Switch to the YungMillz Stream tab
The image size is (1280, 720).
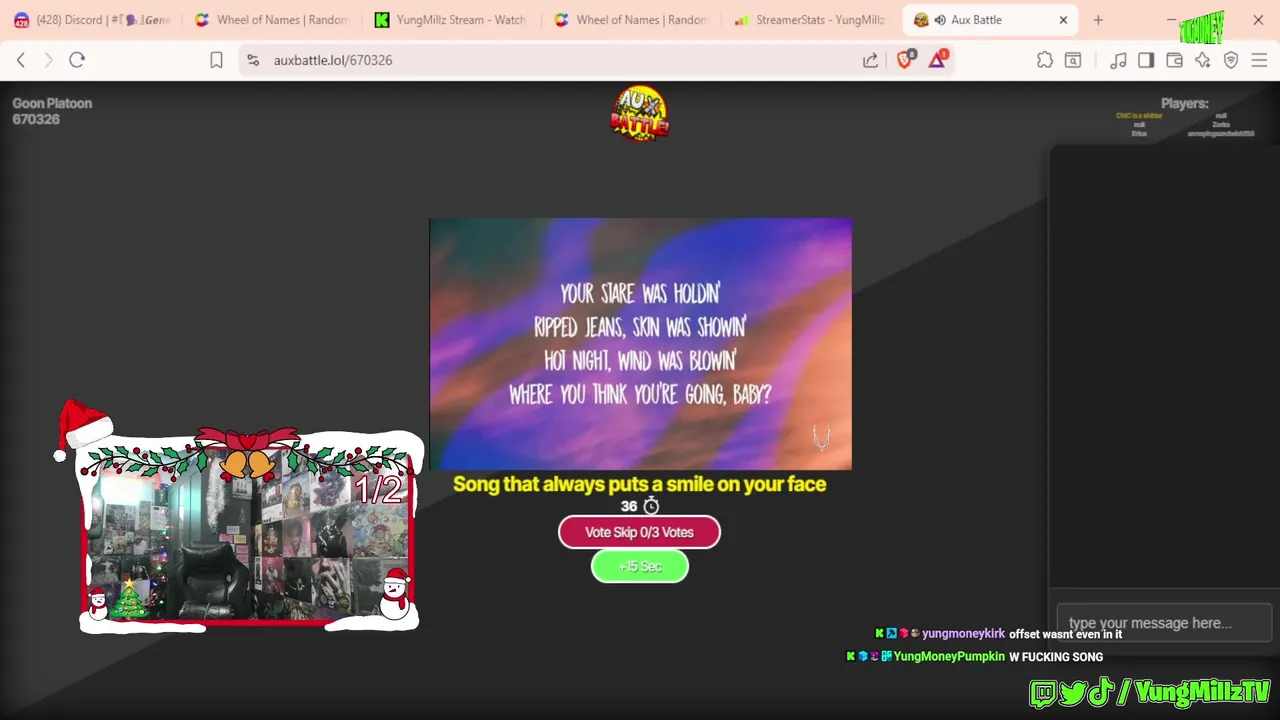click(451, 20)
